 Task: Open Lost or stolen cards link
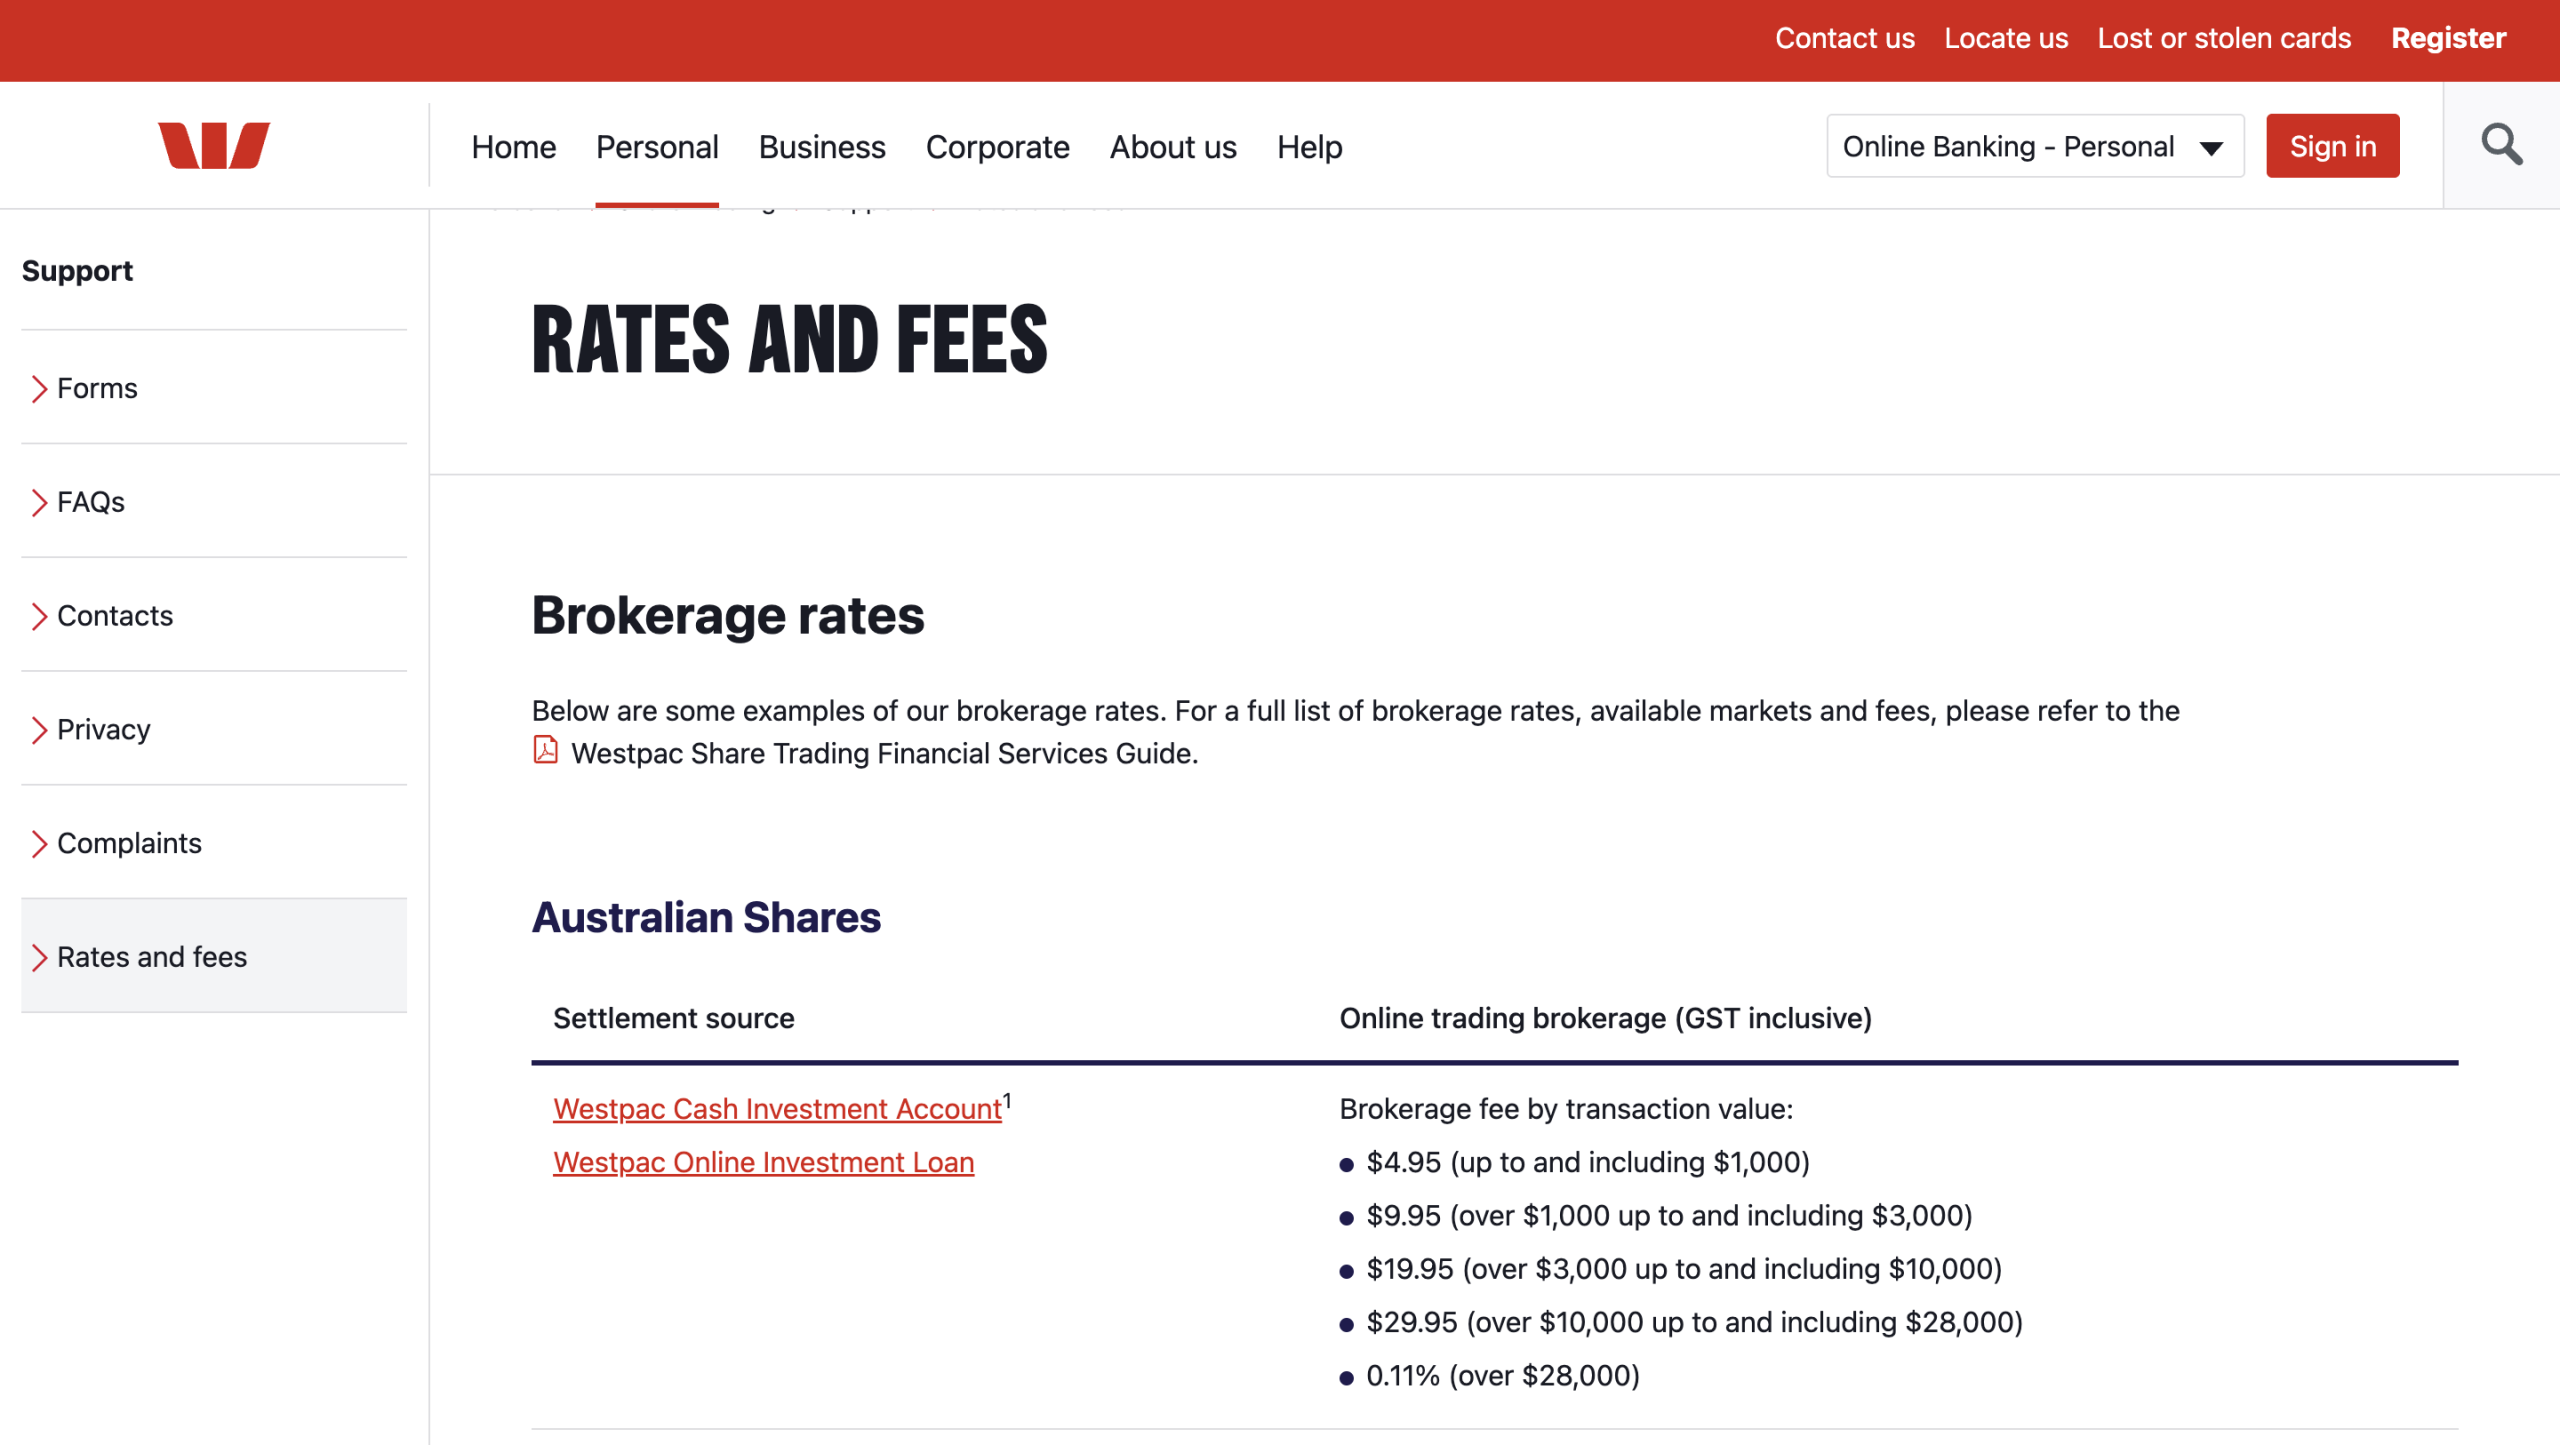pyautogui.click(x=2224, y=38)
